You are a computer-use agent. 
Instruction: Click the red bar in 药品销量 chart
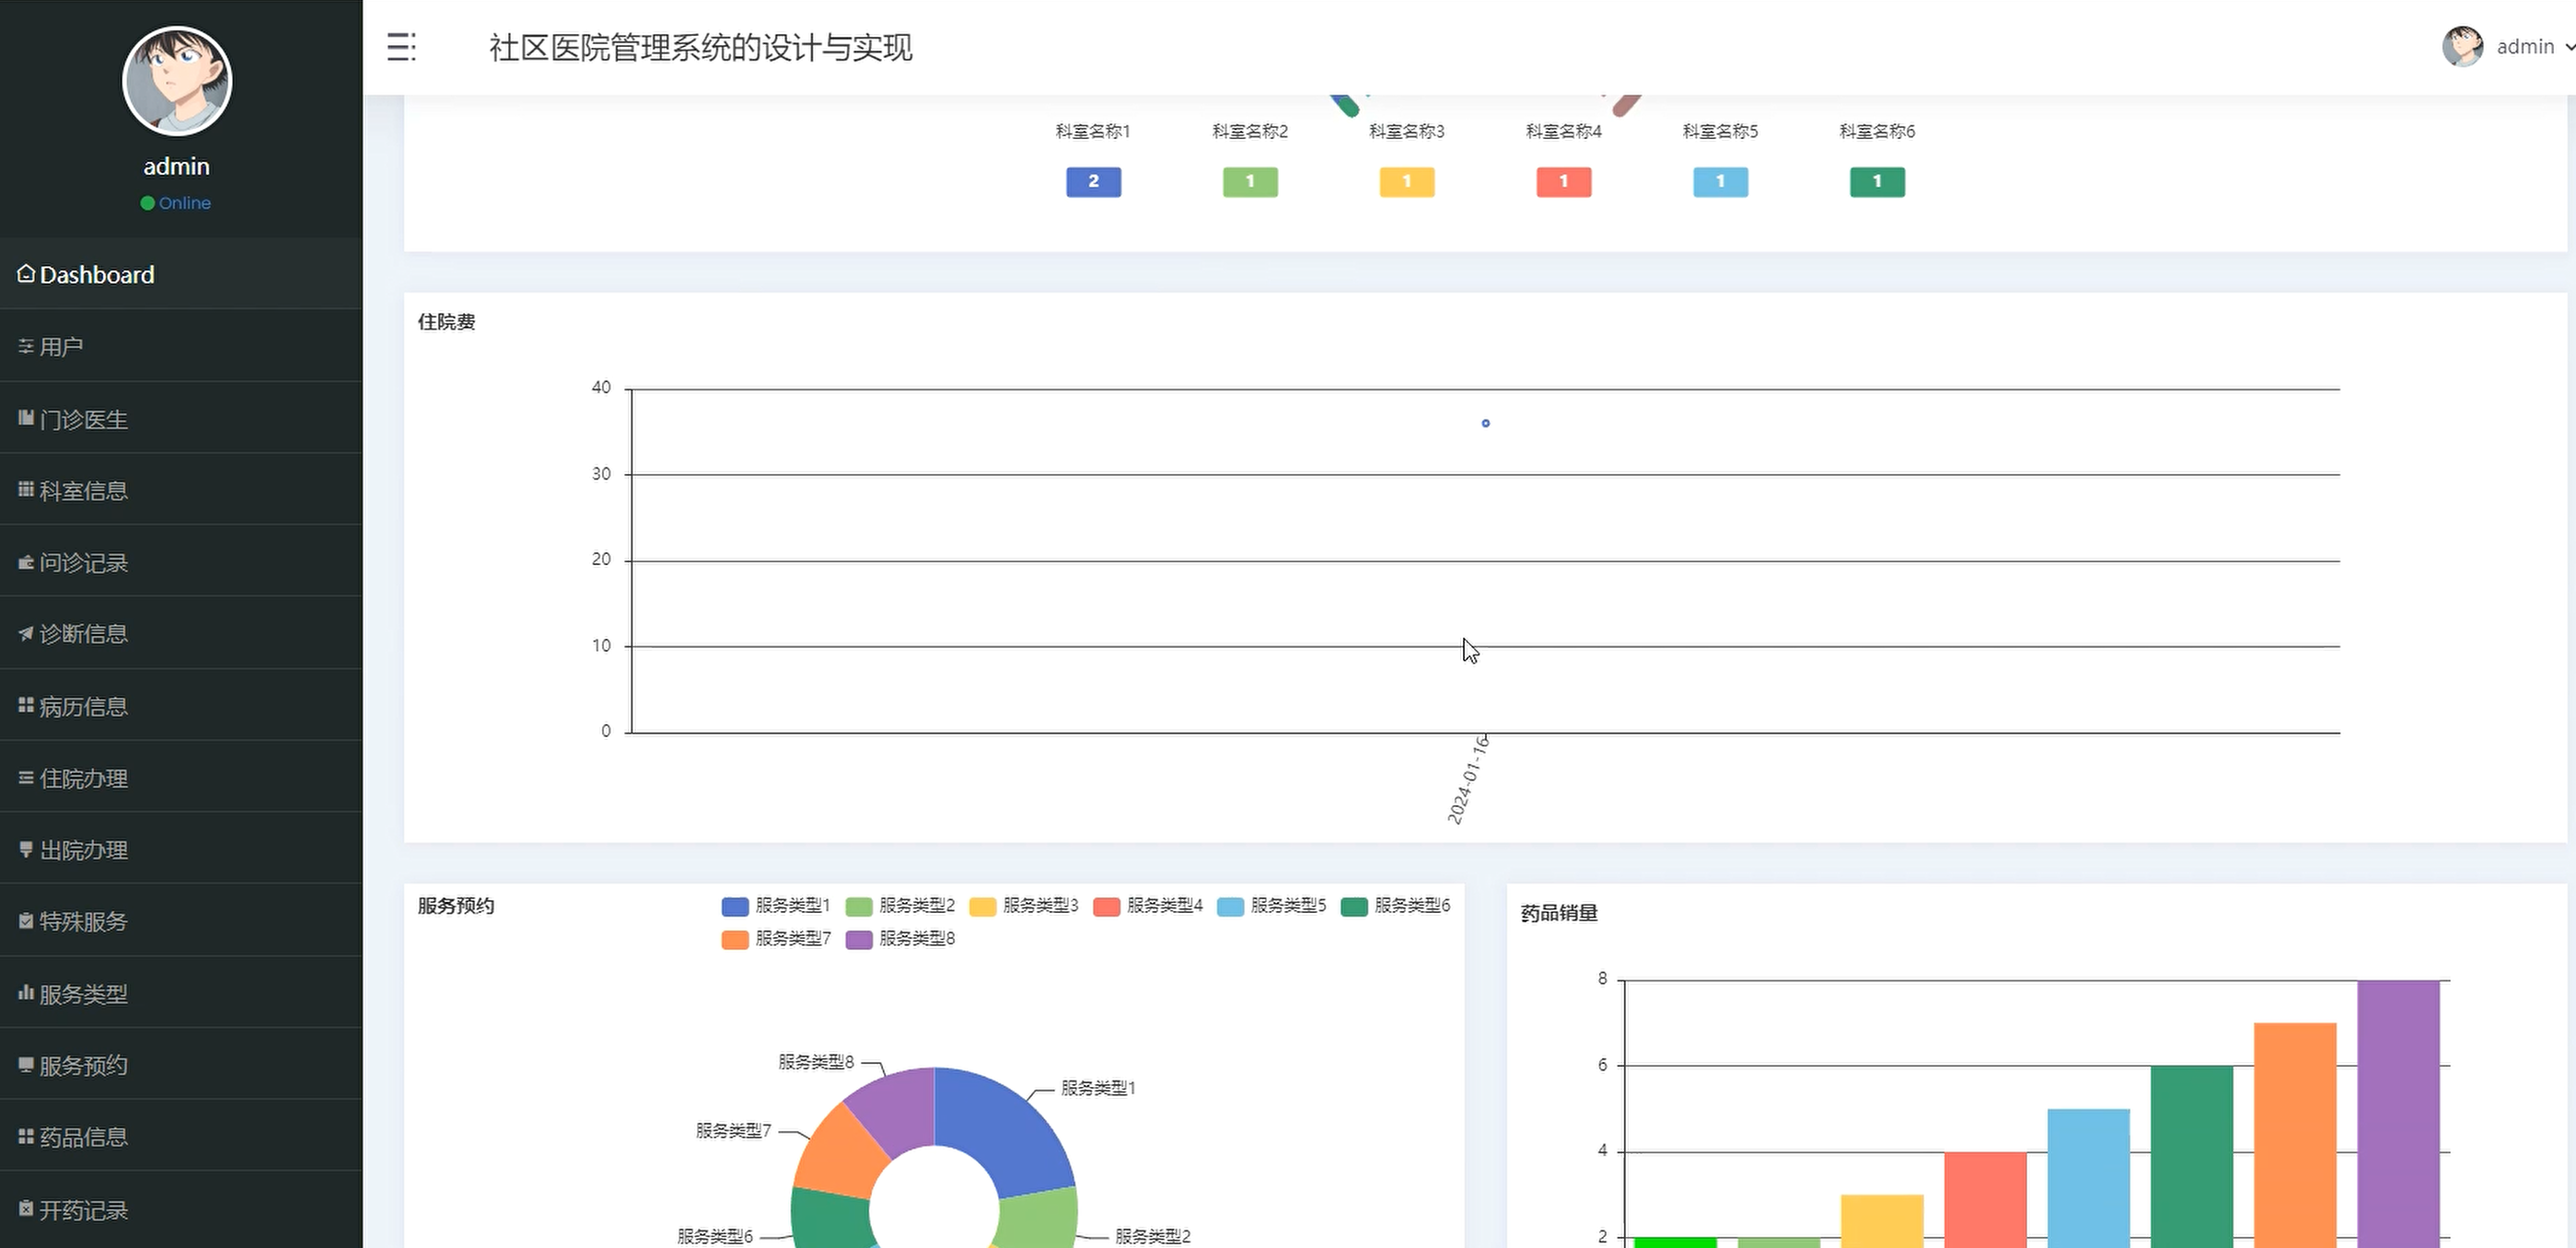coord(1985,1199)
